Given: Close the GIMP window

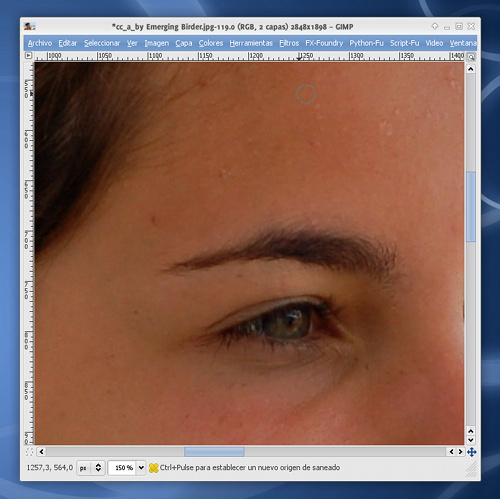Looking at the screenshot, I should [471, 26].
